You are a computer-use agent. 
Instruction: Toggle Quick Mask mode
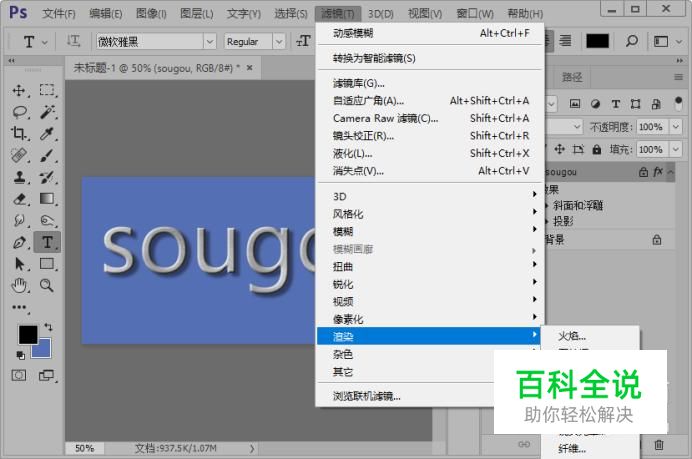point(19,375)
